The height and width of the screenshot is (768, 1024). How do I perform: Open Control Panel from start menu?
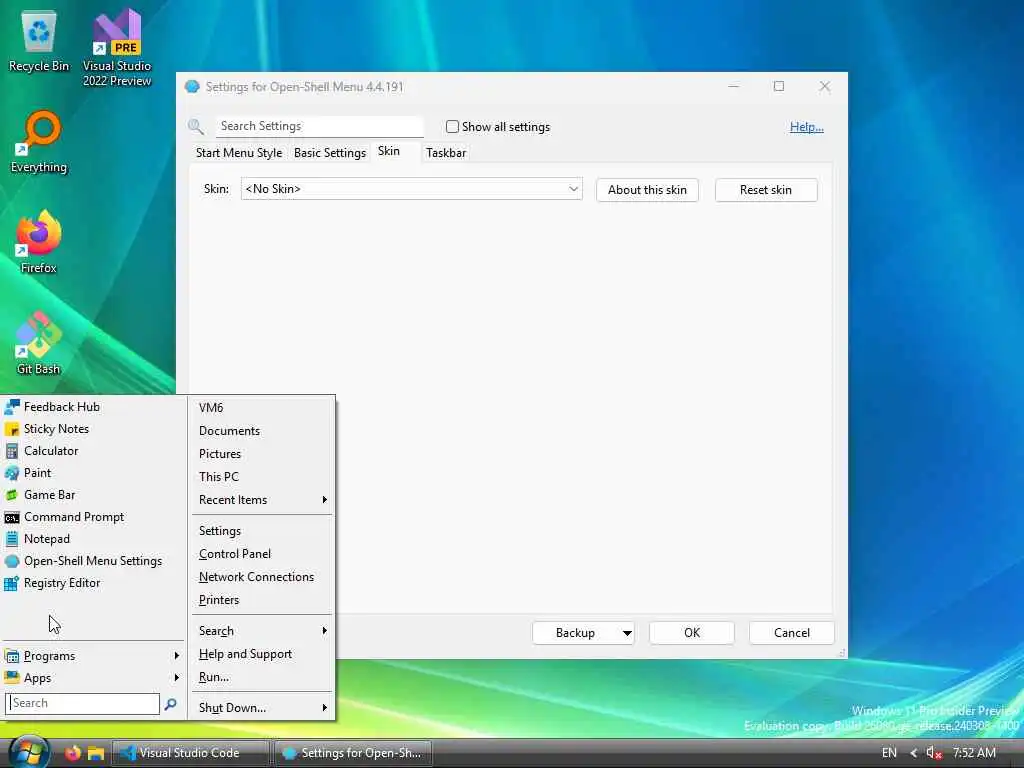tap(263, 554)
